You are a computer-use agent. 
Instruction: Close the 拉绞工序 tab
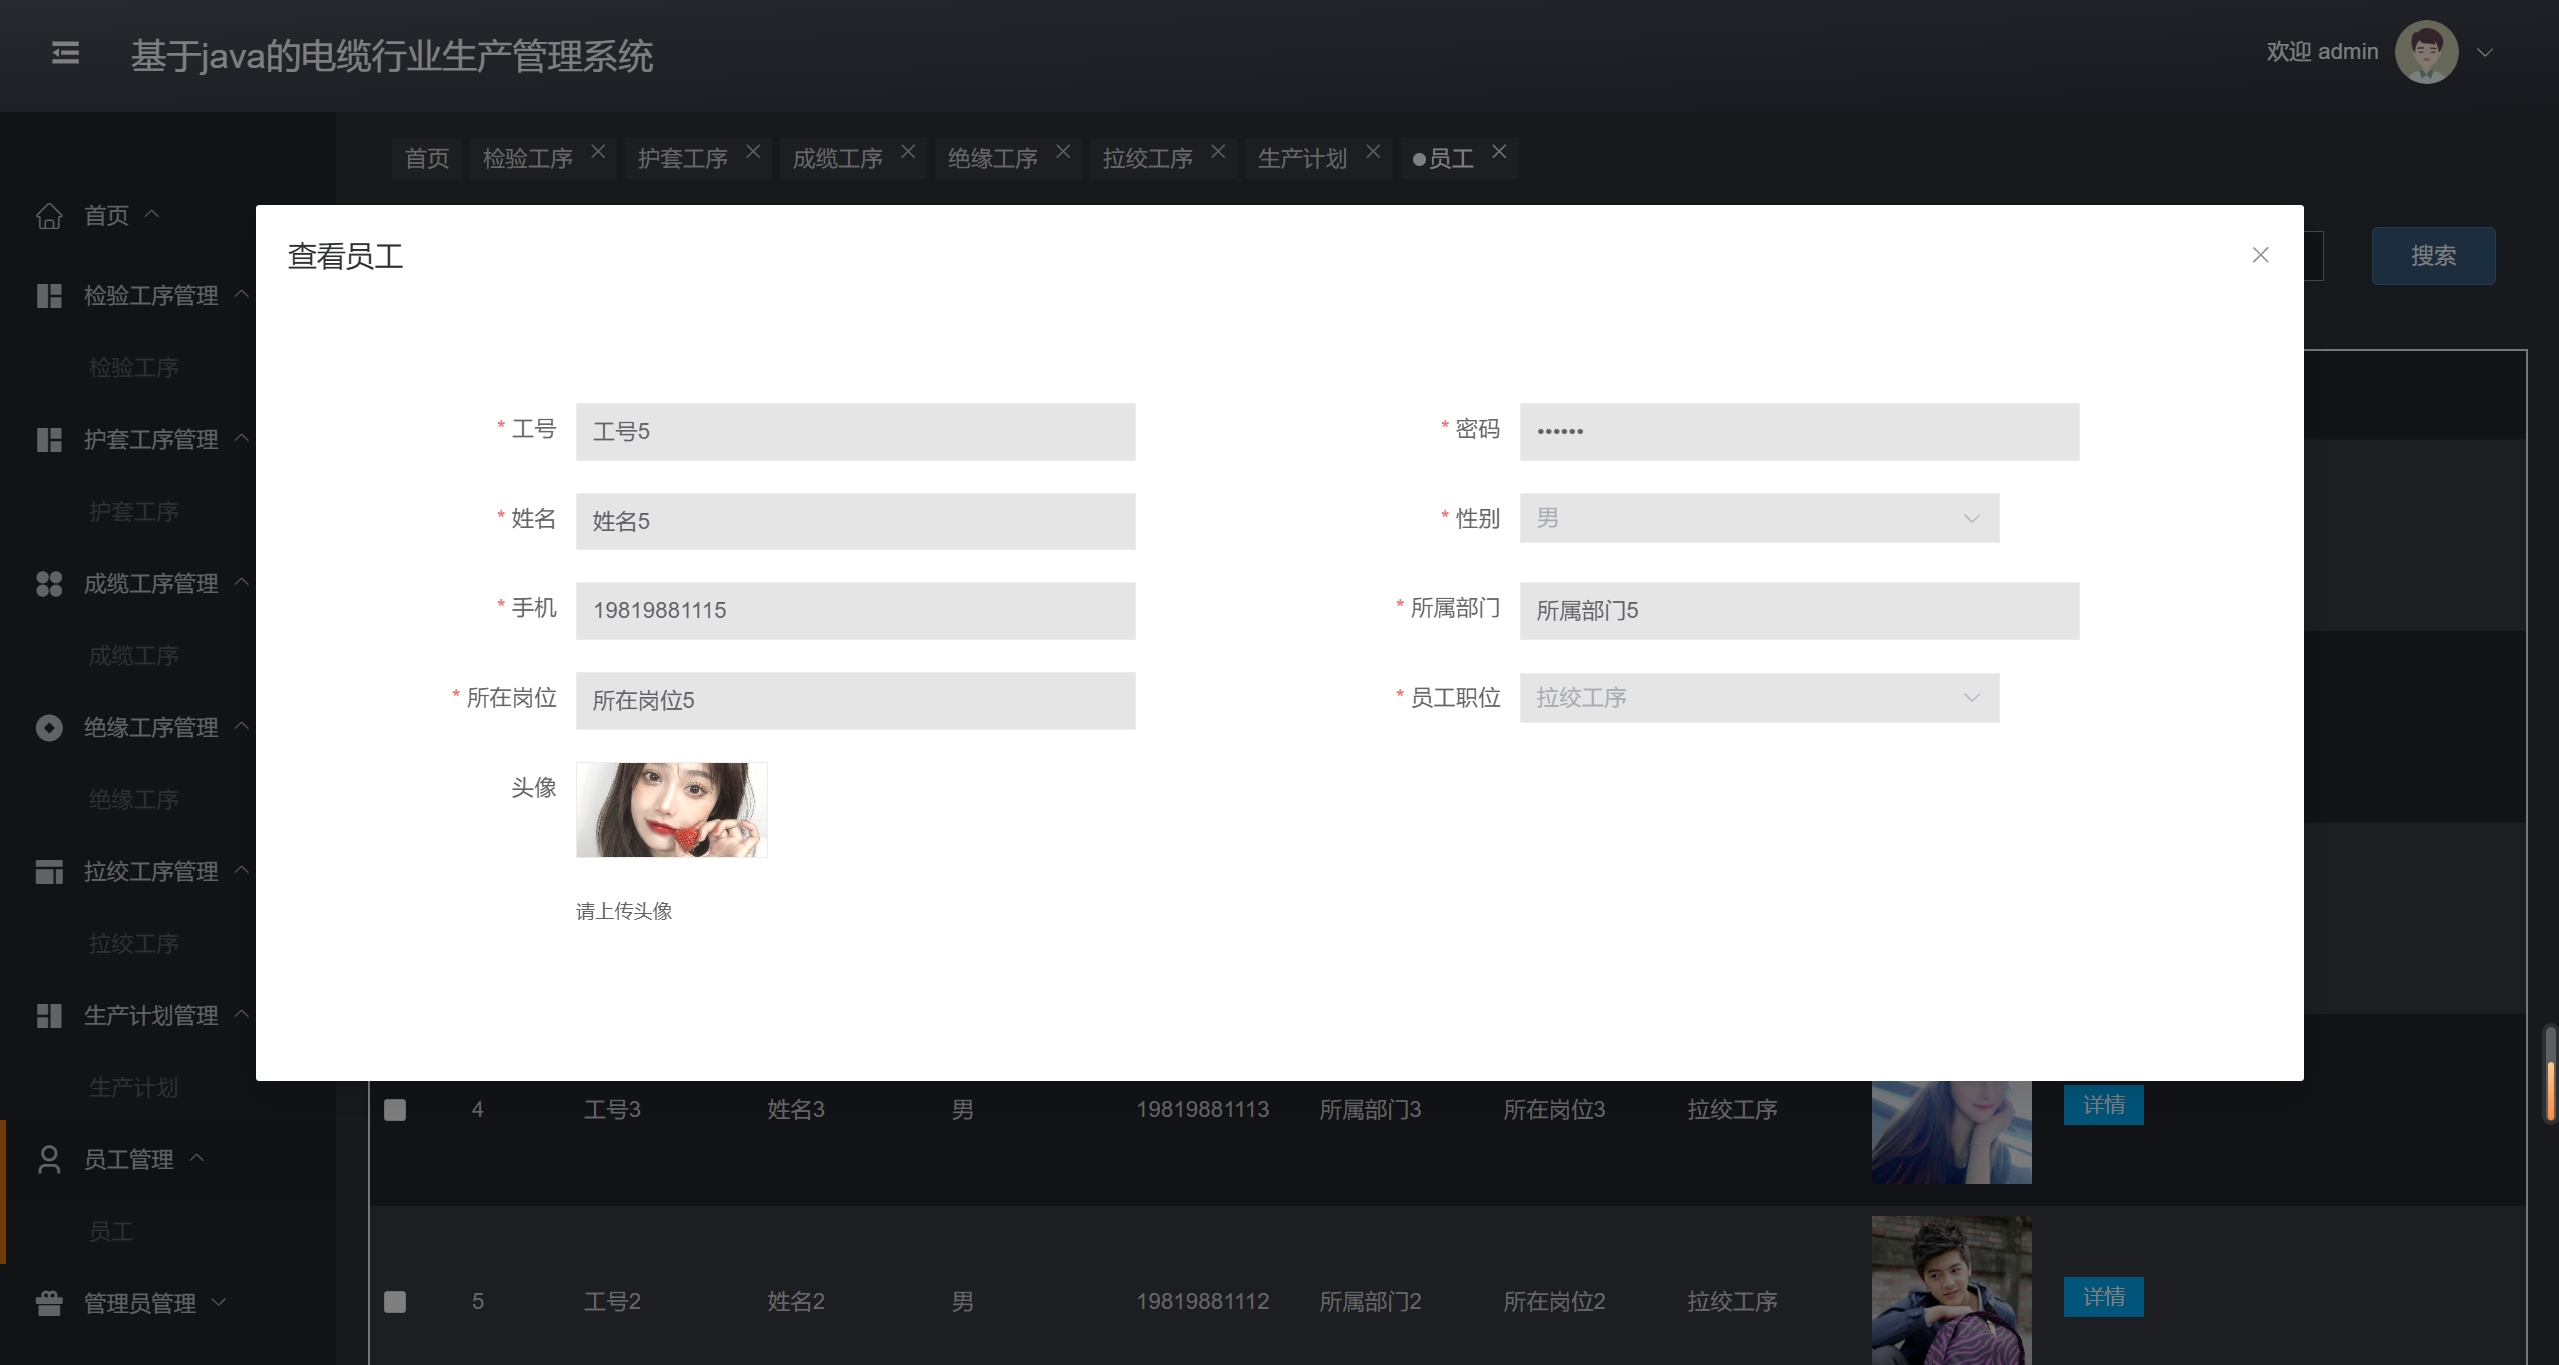pos(1218,151)
